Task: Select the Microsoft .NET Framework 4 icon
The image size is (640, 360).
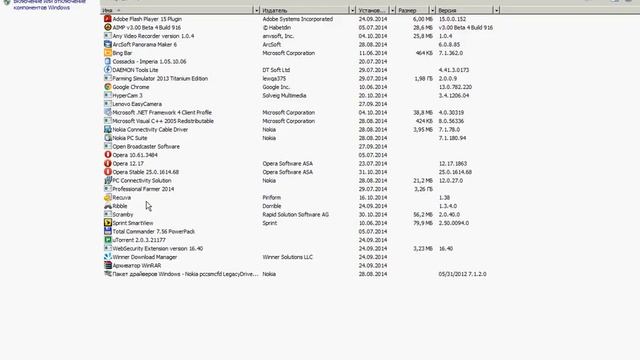Action: [x=108, y=112]
